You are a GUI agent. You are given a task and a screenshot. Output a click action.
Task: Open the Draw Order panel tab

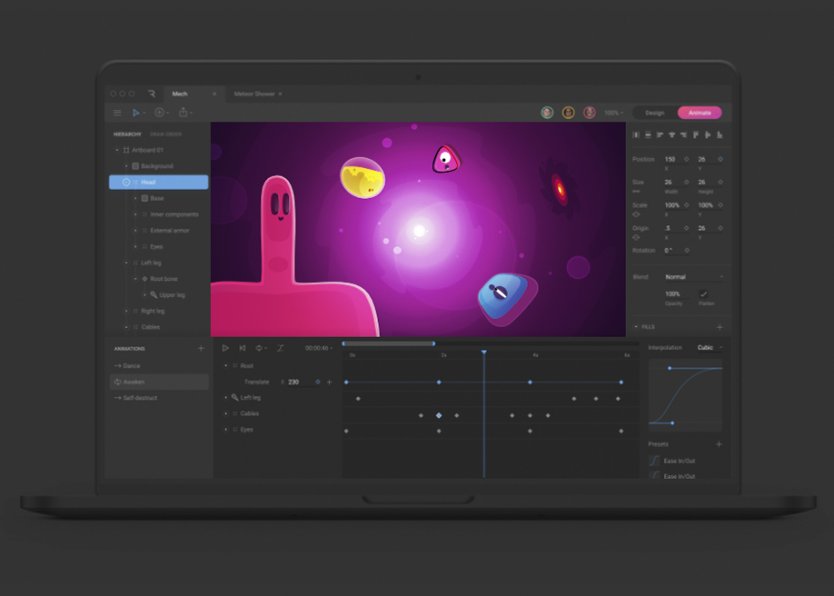click(166, 134)
